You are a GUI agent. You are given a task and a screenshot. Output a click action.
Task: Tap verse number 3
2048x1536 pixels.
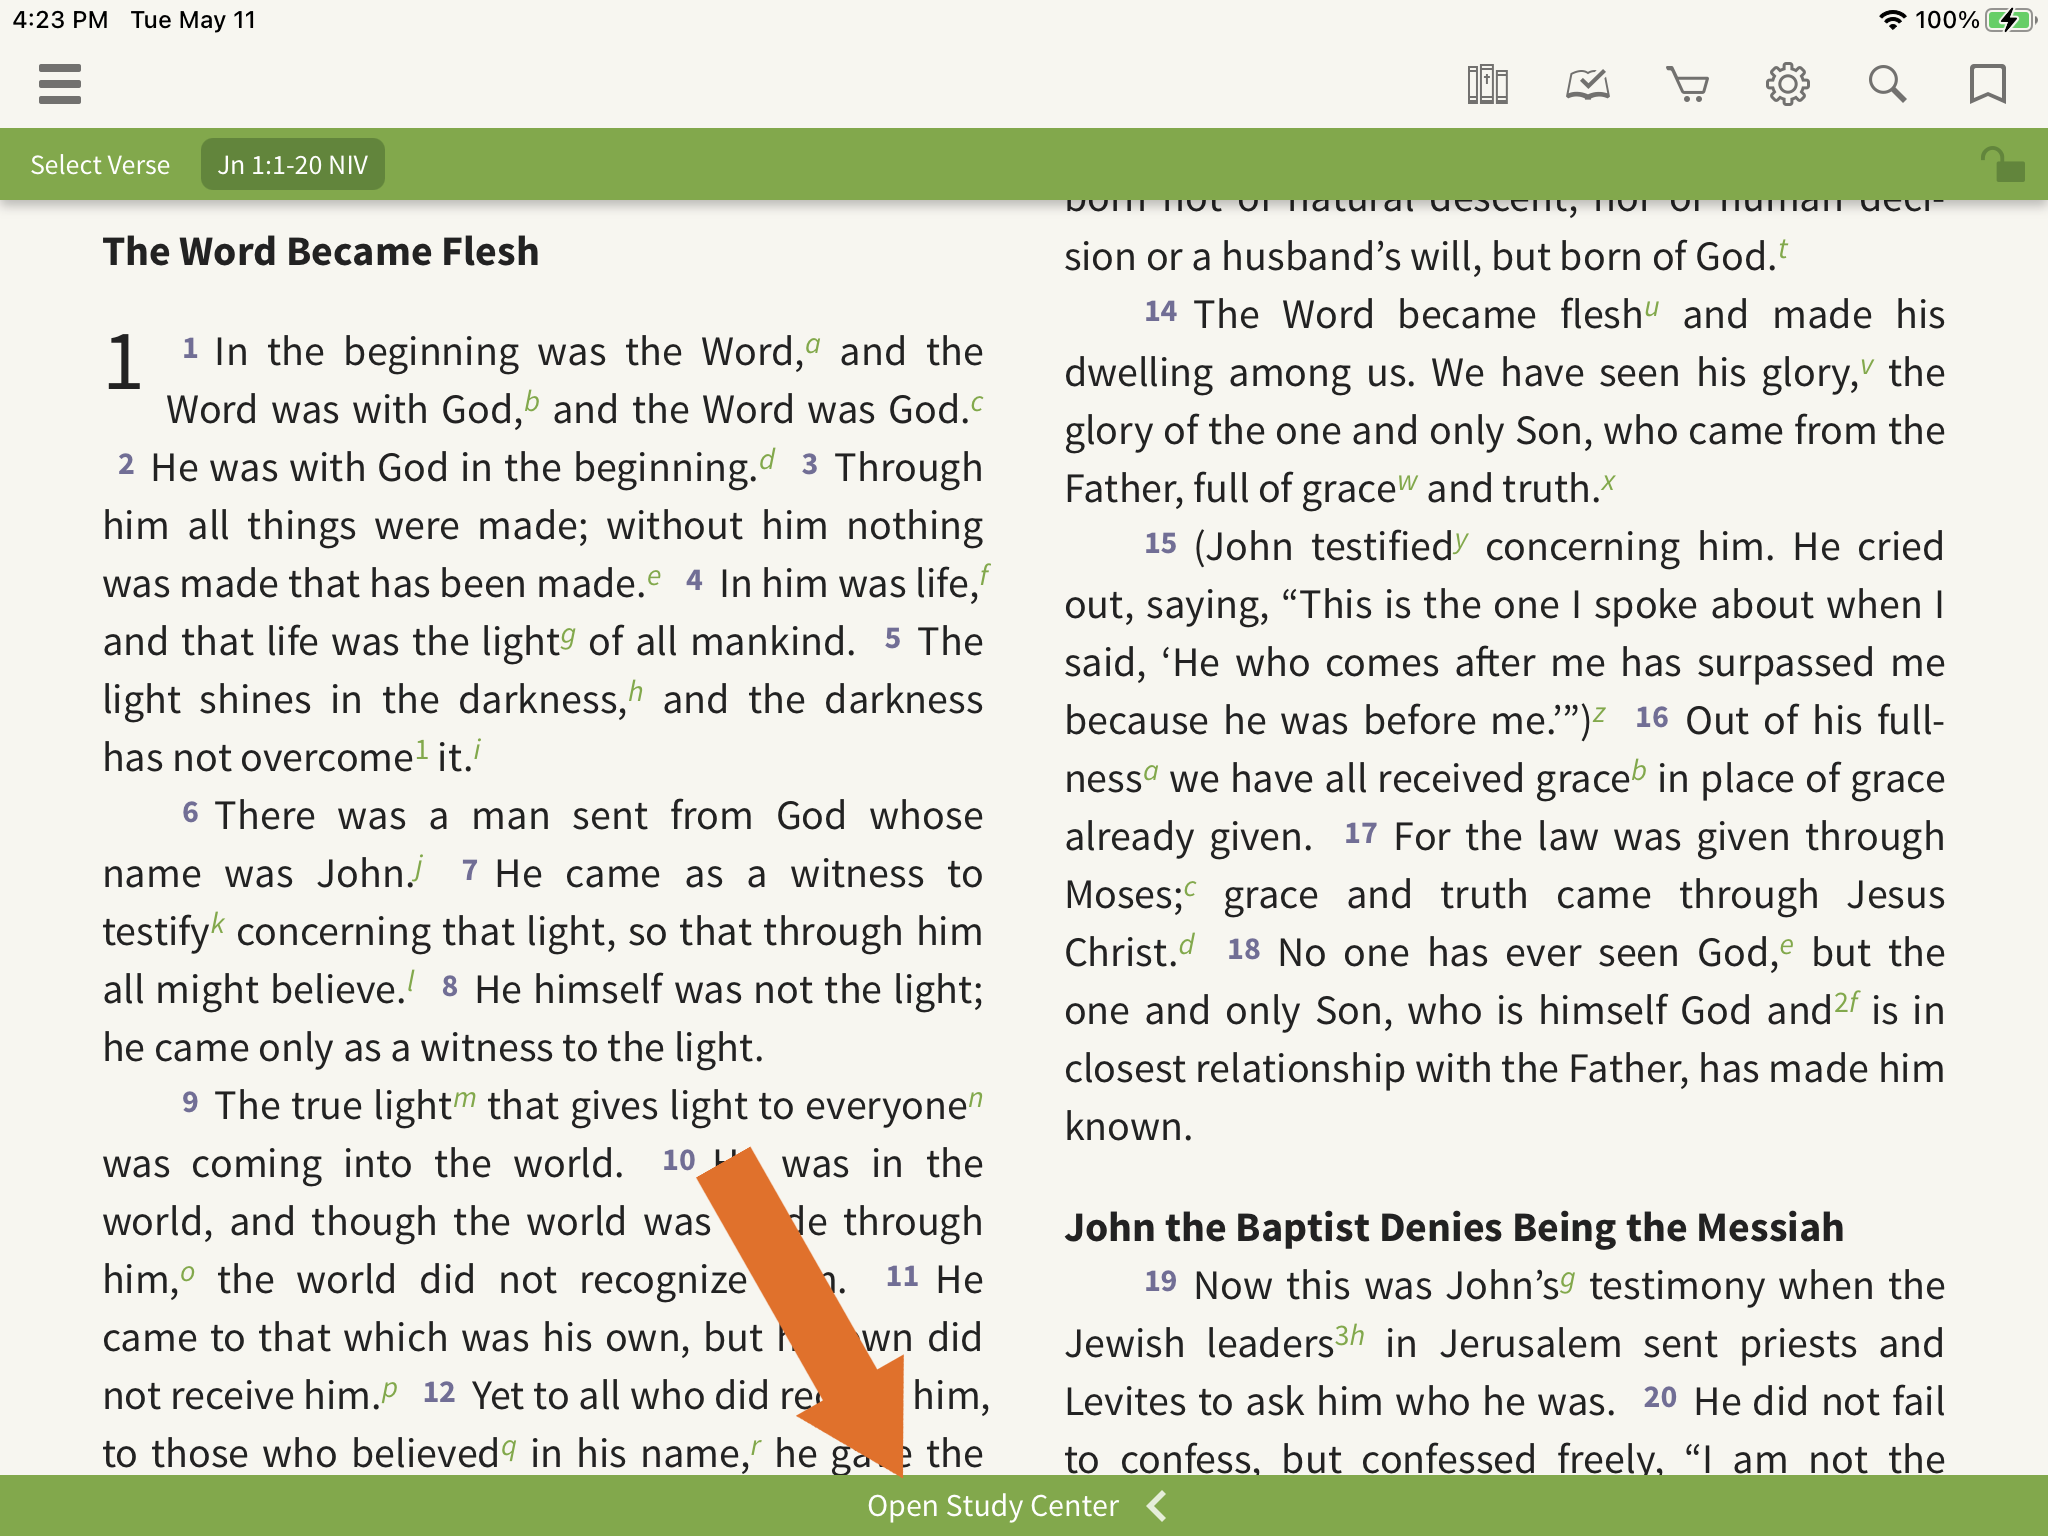(810, 464)
